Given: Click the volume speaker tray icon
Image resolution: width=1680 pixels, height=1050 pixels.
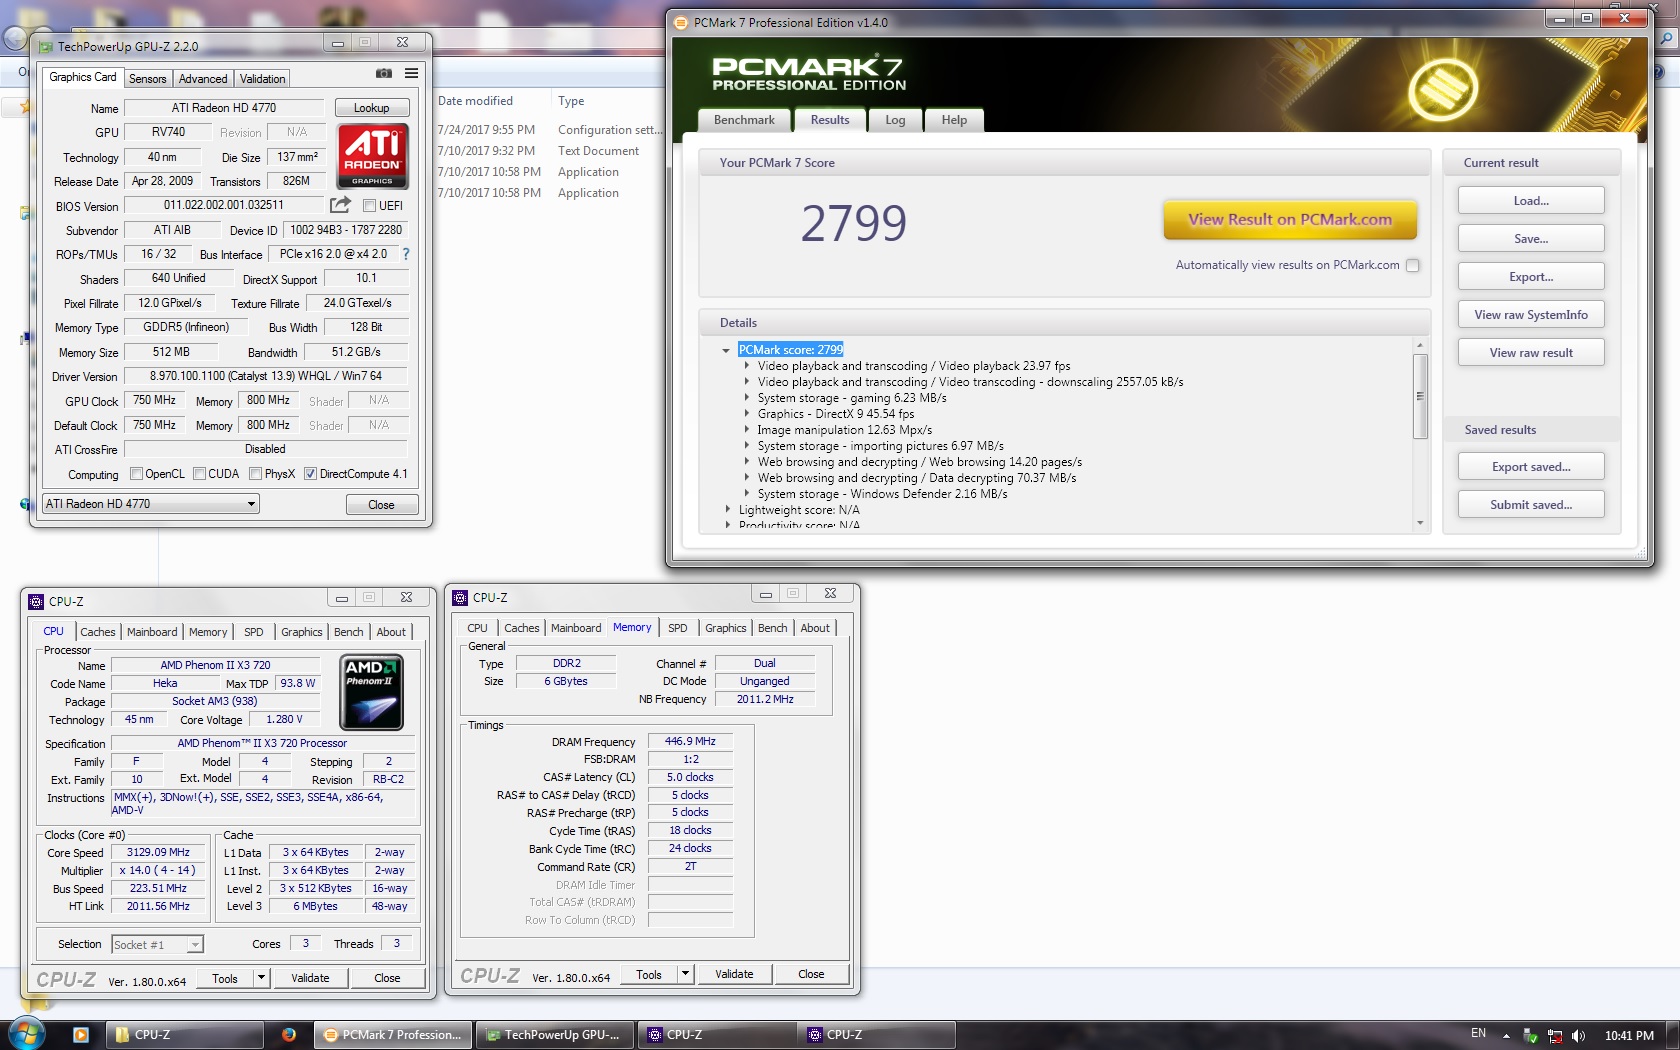Looking at the screenshot, I should (x=1578, y=1036).
